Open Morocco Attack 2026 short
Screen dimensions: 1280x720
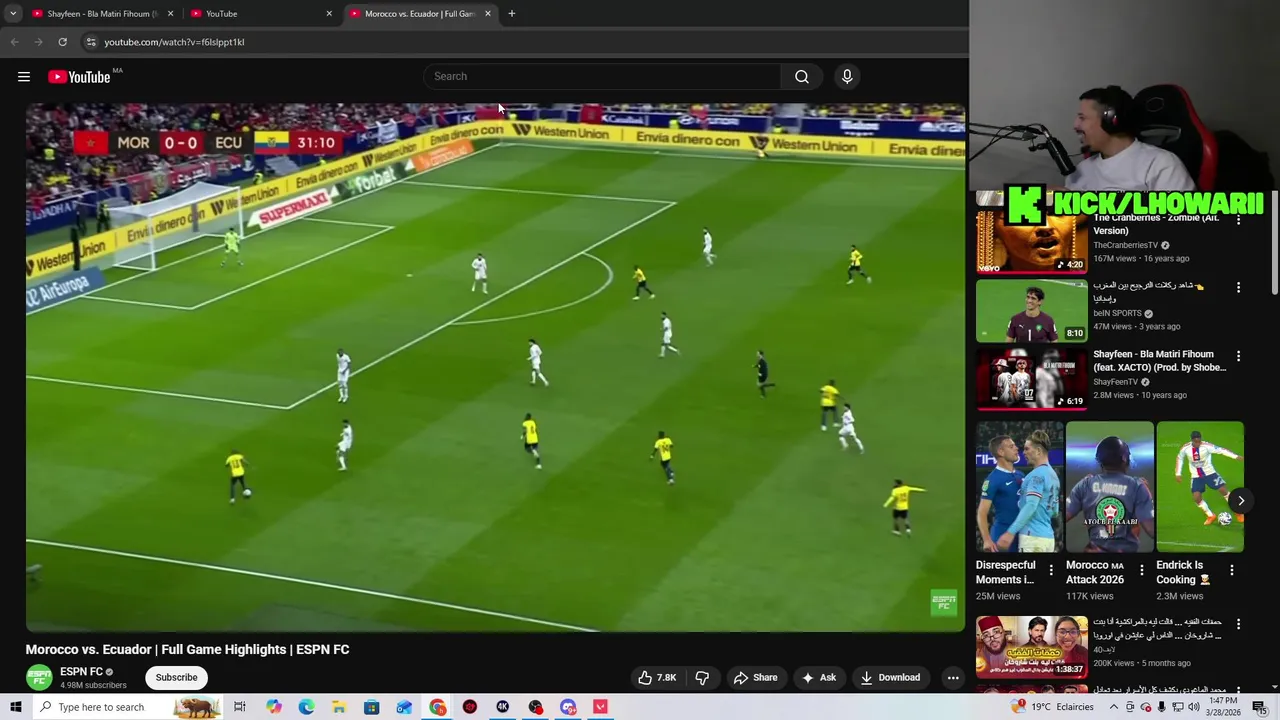[1110, 487]
